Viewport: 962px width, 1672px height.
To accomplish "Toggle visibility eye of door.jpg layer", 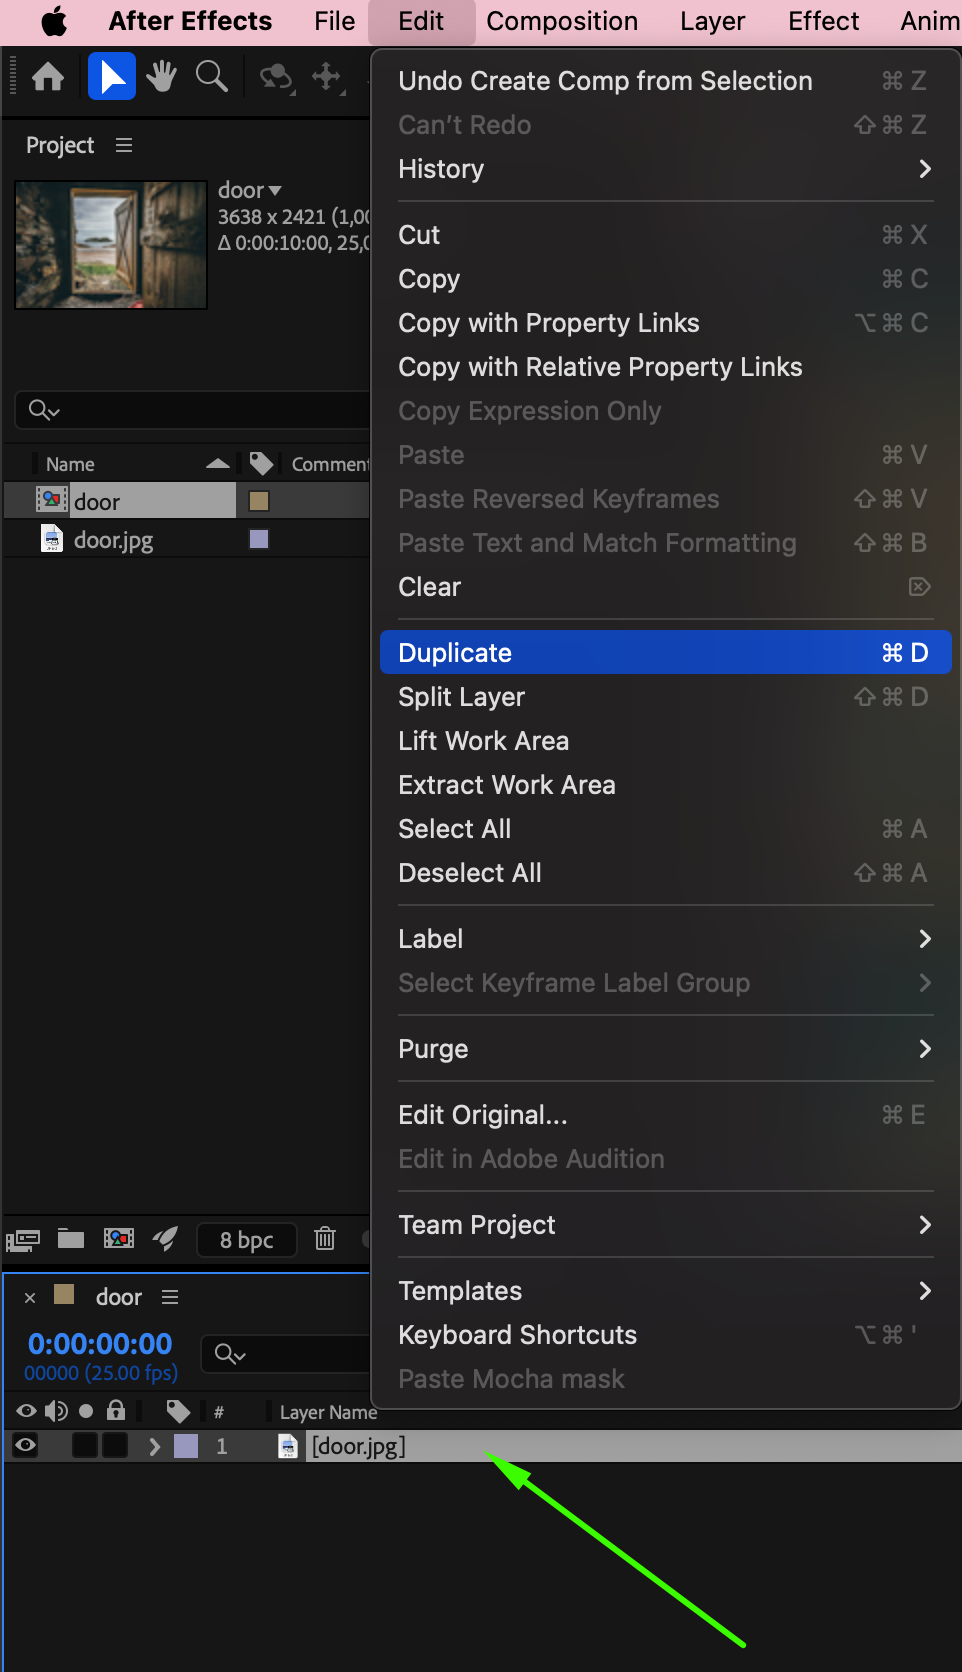I will [x=26, y=1445].
